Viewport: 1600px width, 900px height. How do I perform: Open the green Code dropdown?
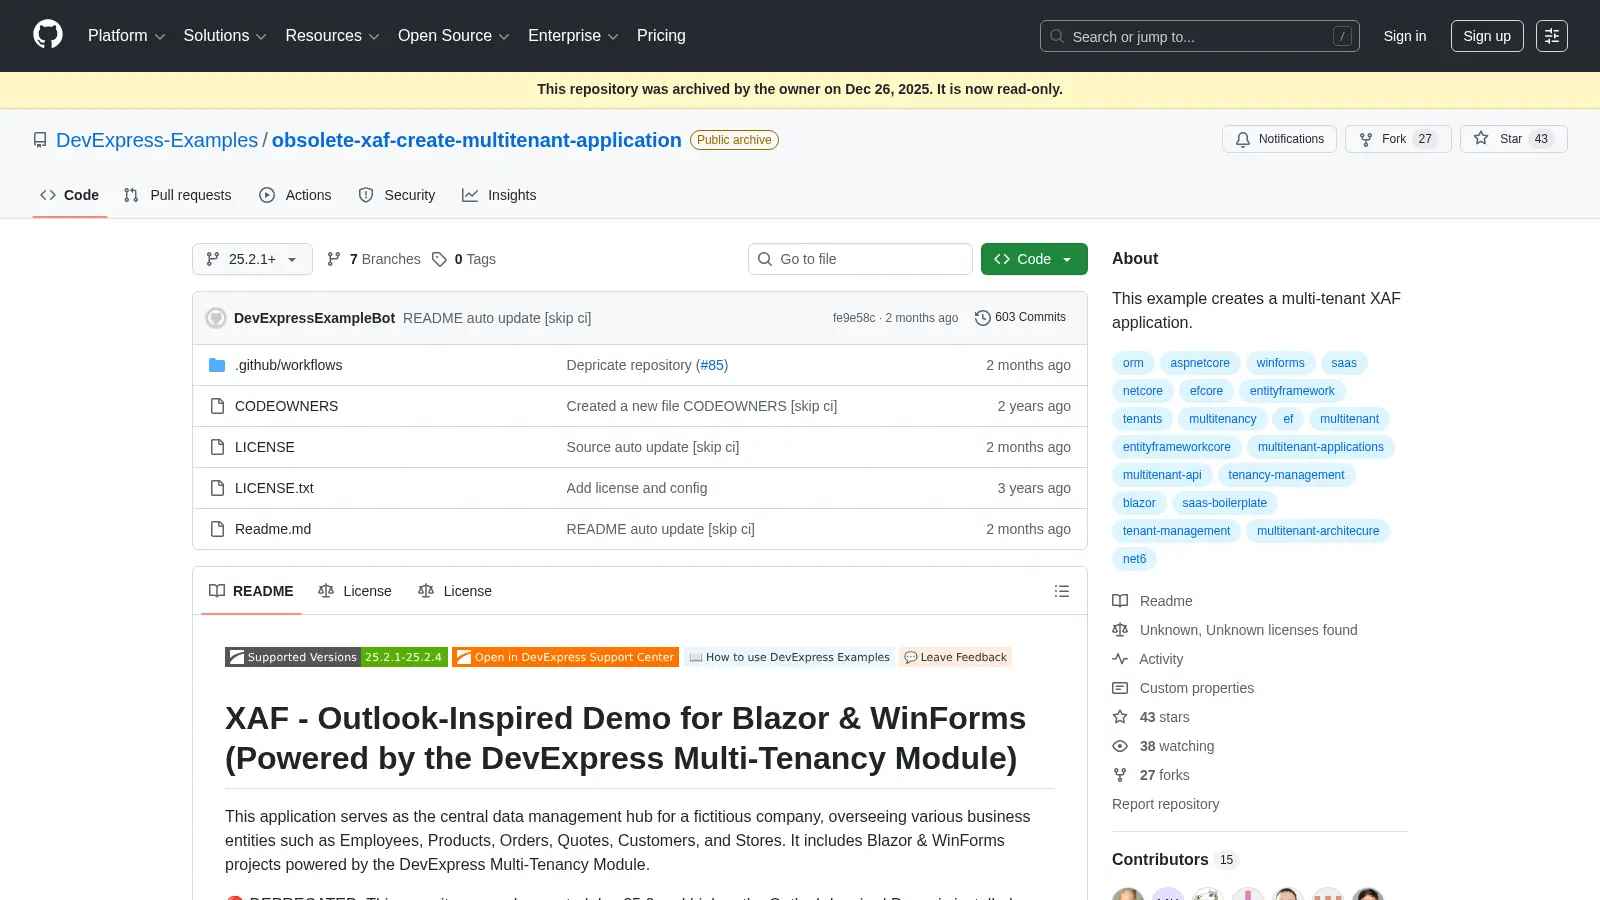(1034, 259)
